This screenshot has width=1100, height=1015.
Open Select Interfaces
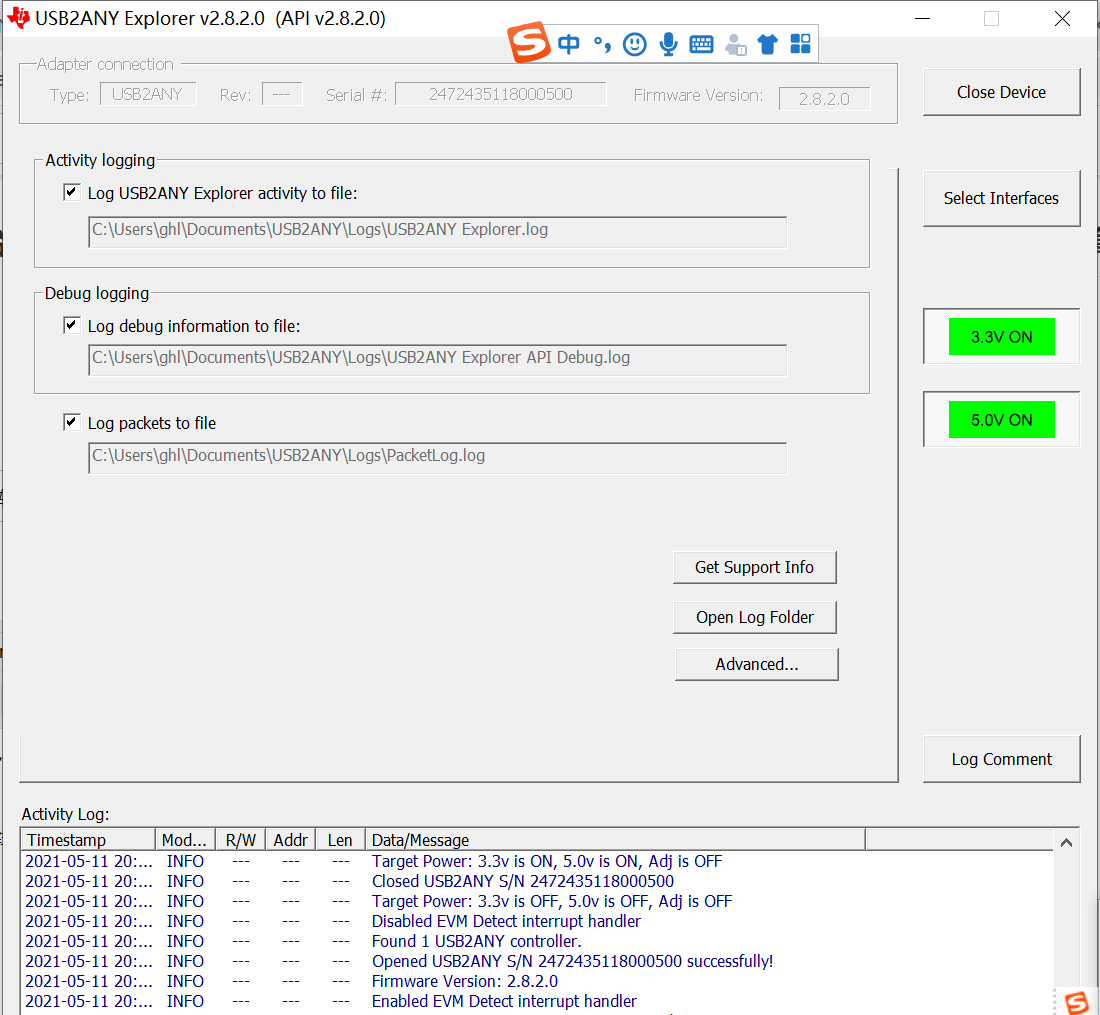click(x=1001, y=199)
